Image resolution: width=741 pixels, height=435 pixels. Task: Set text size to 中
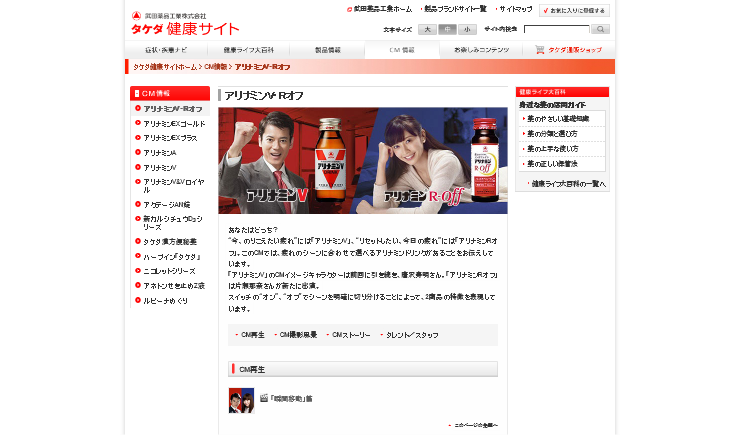[447, 29]
